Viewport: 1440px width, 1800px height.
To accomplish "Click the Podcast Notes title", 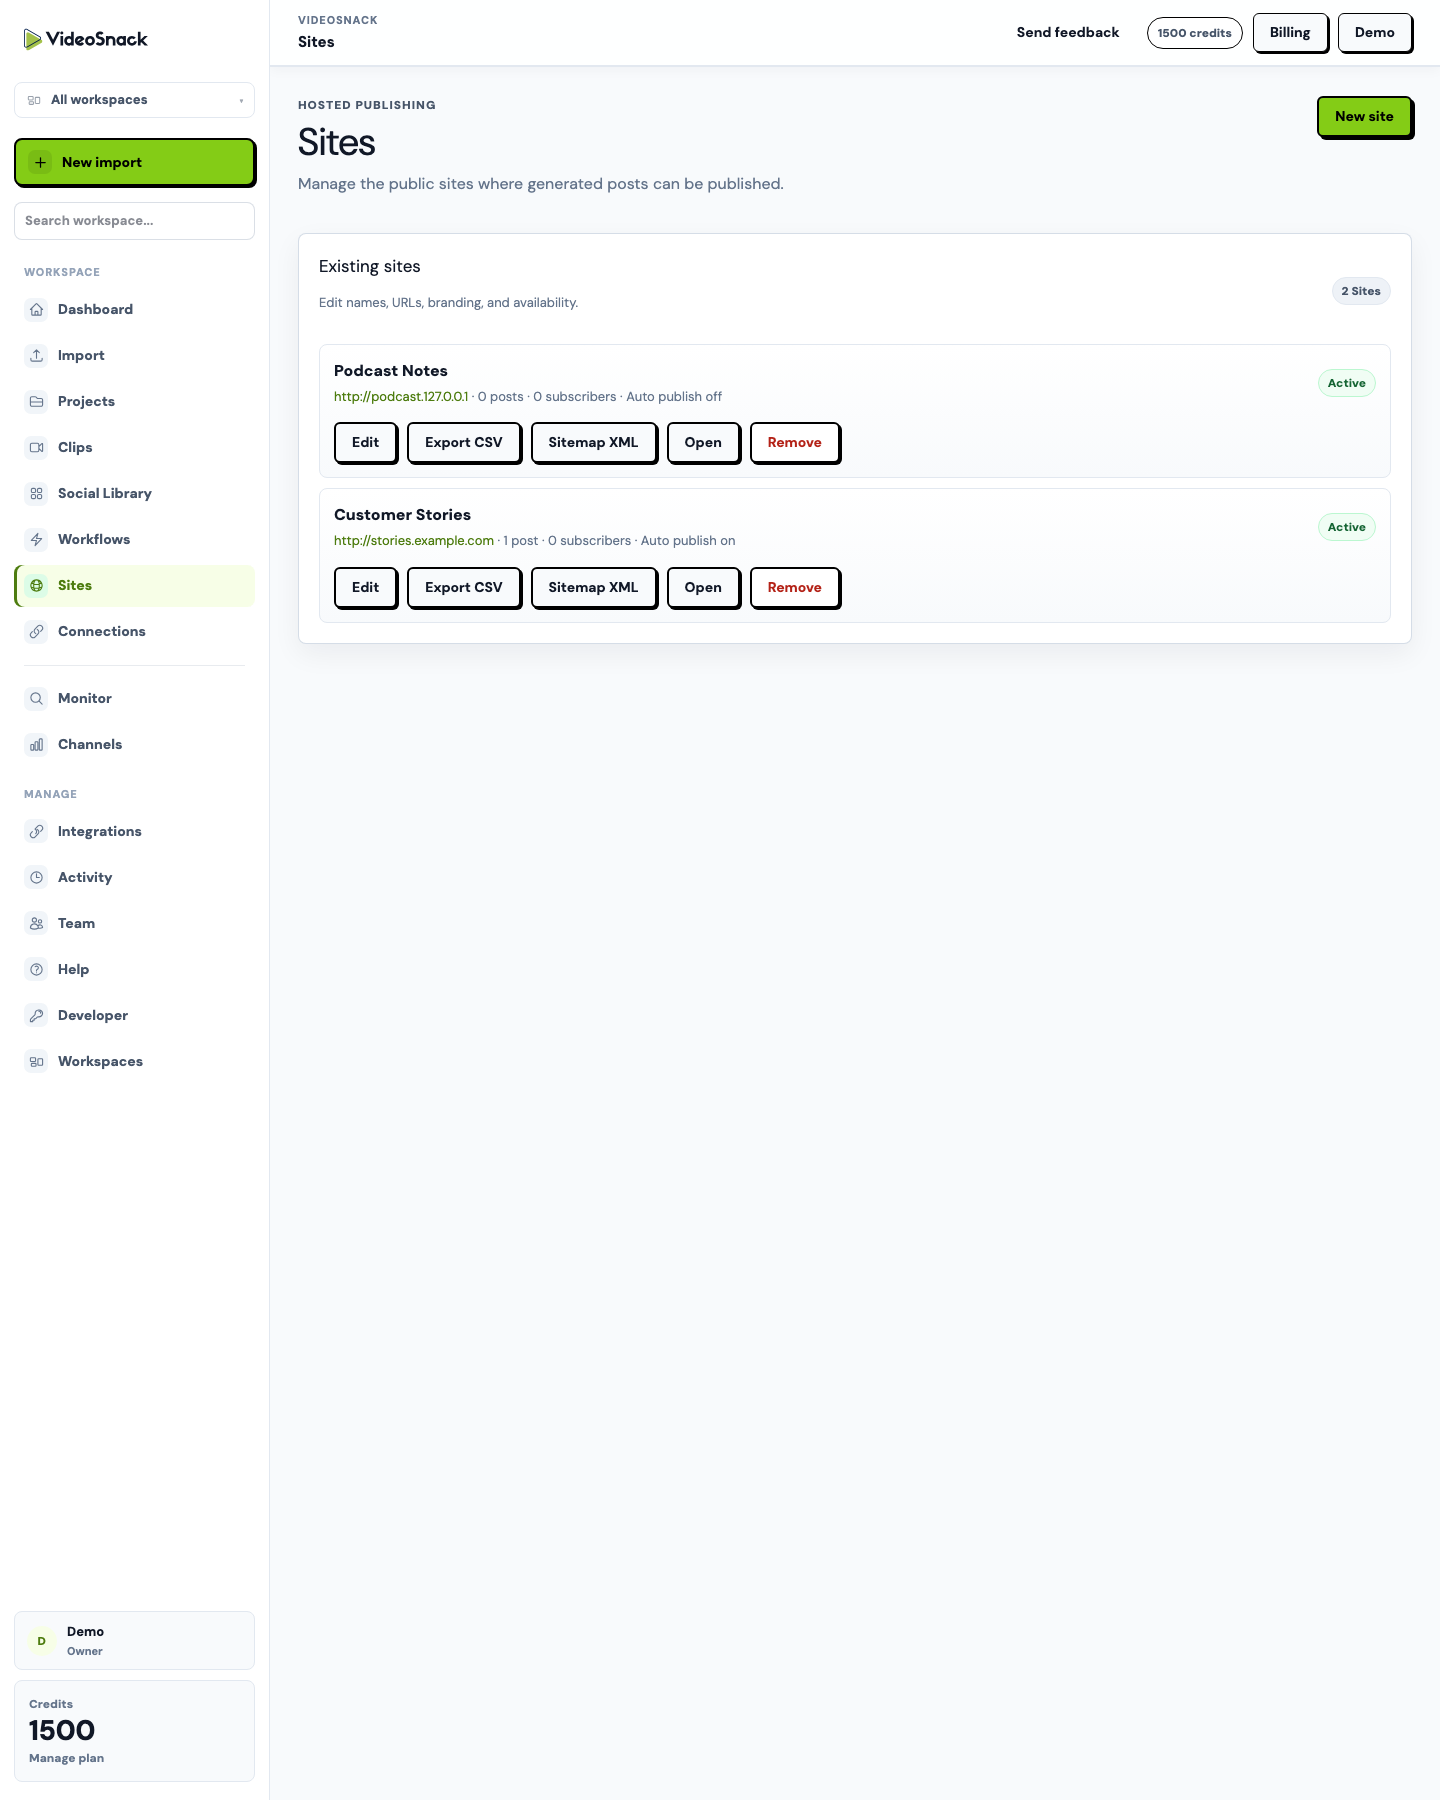I will pyautogui.click(x=391, y=371).
